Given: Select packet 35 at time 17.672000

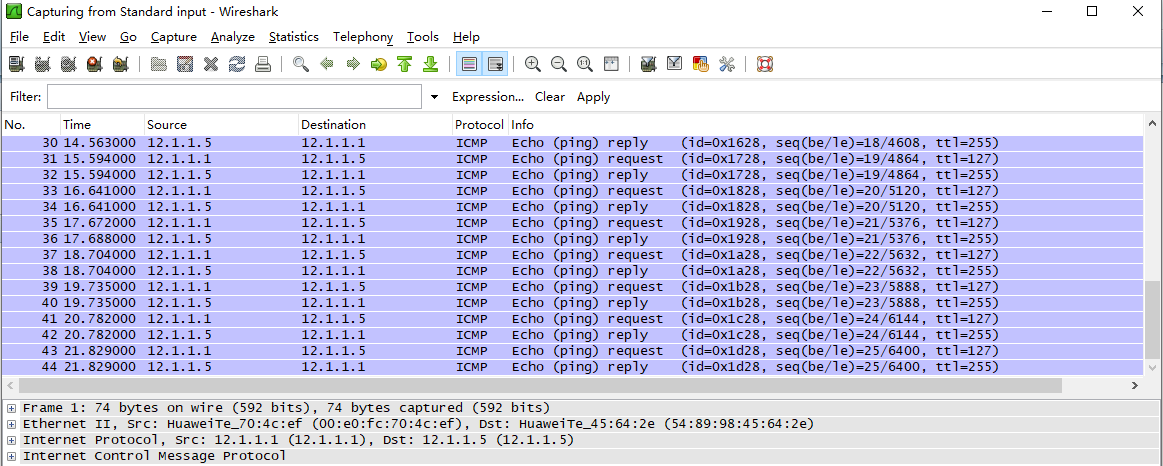Looking at the screenshot, I should [x=572, y=223].
